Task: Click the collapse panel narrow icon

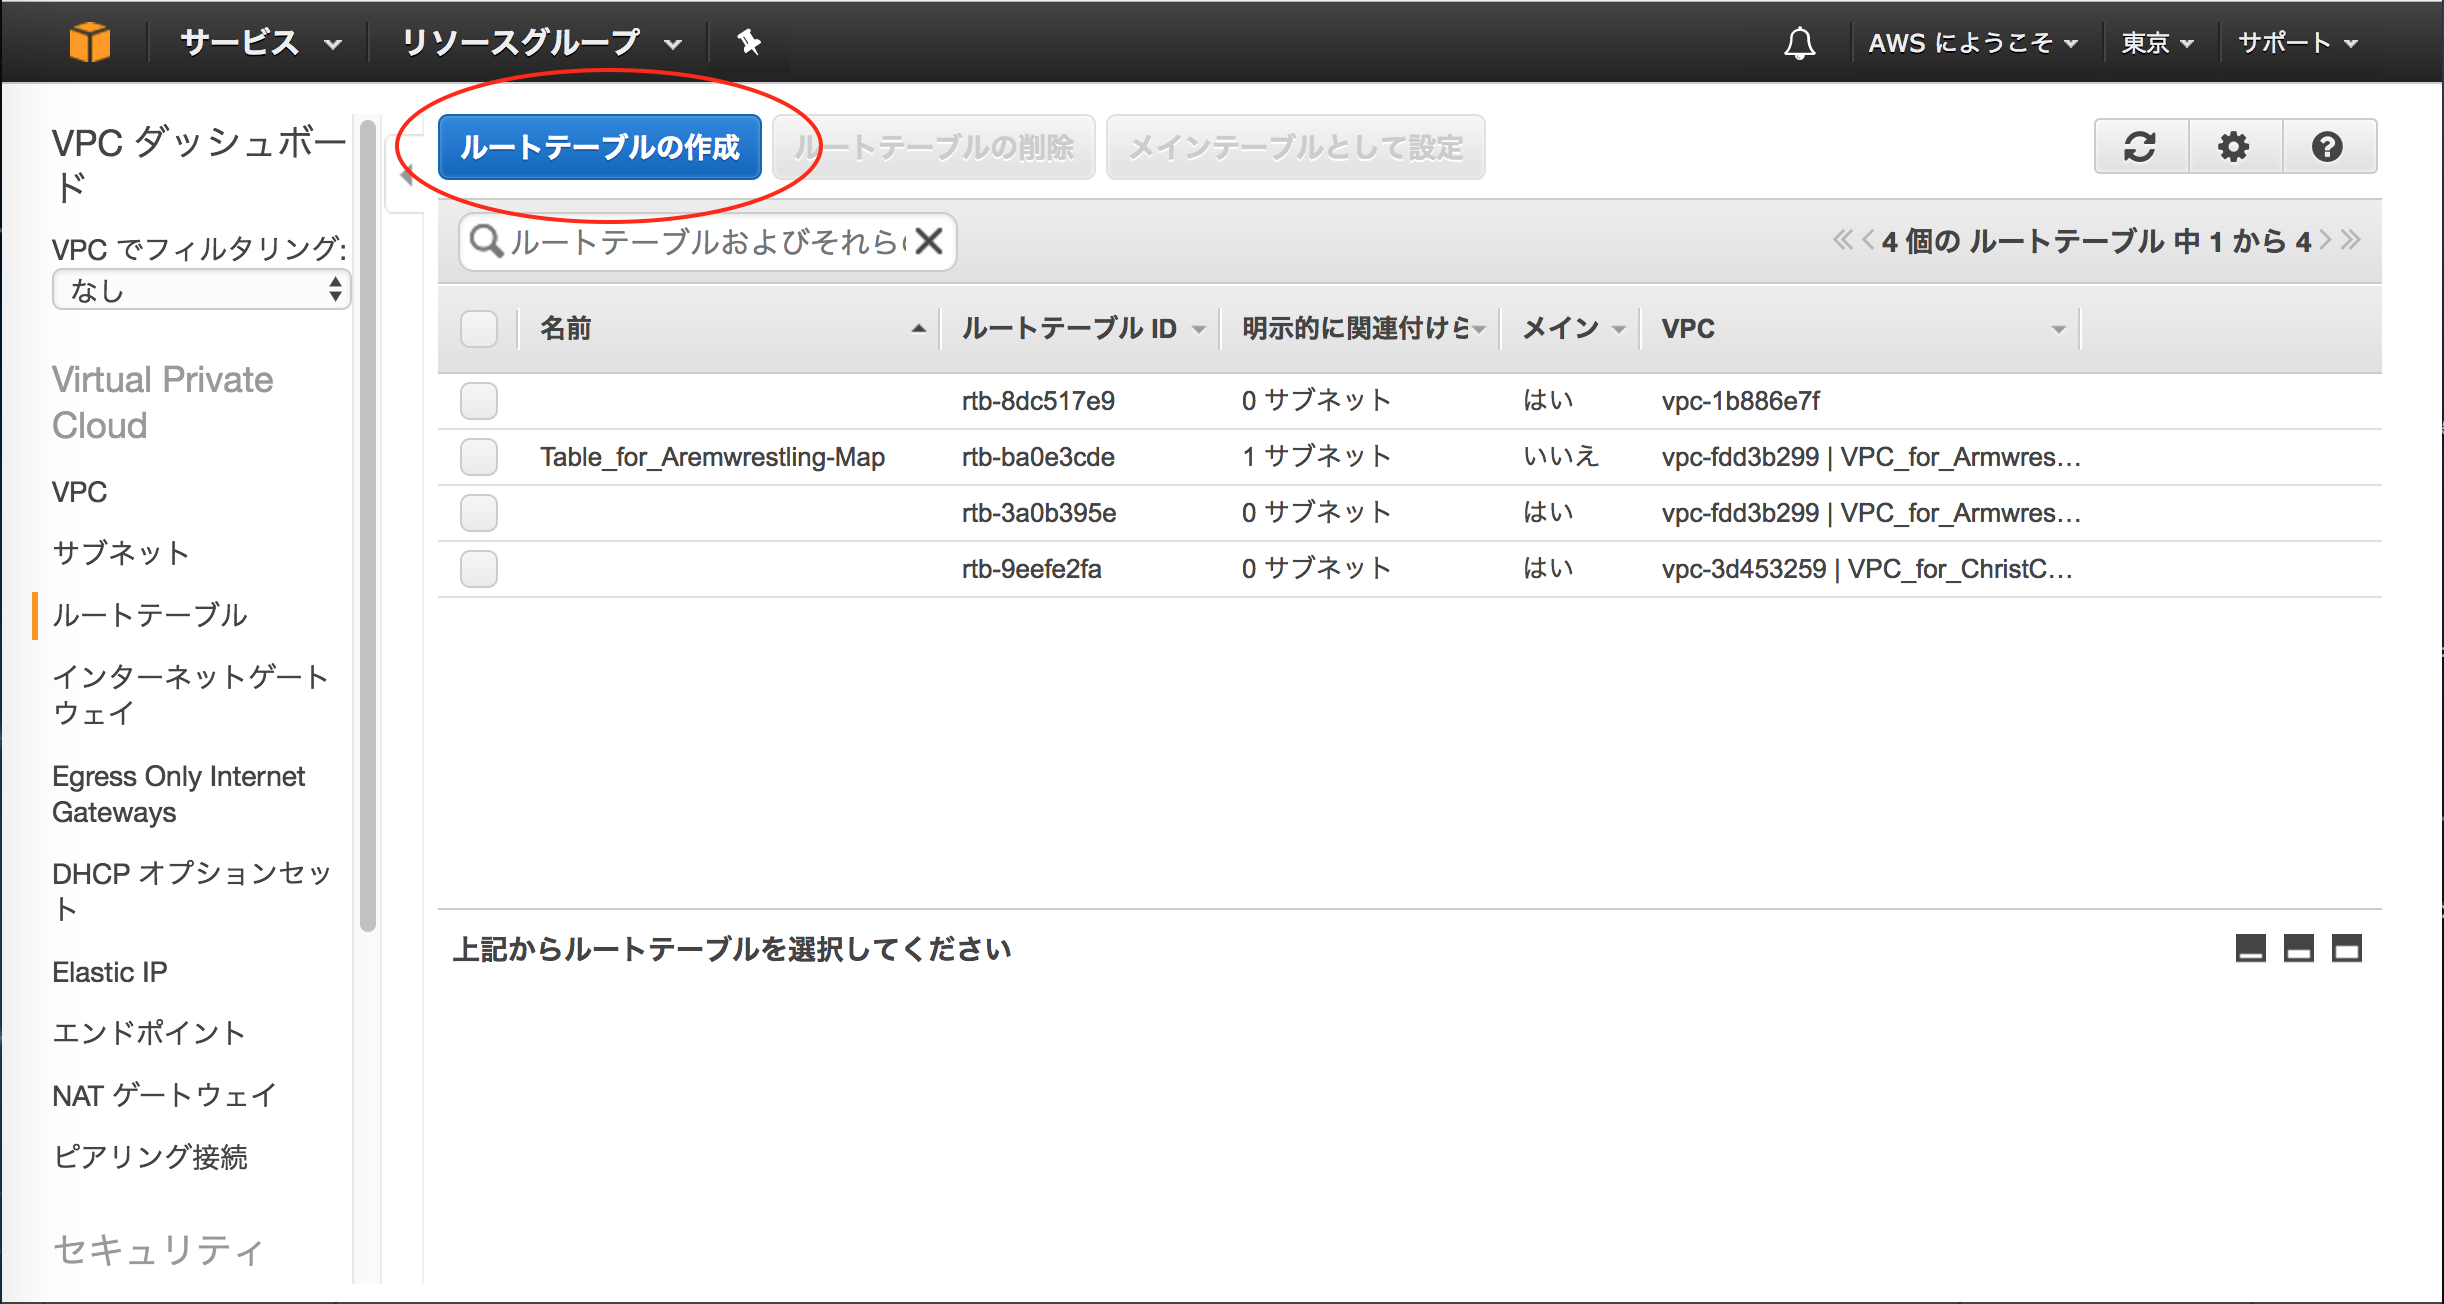Action: click(2253, 947)
